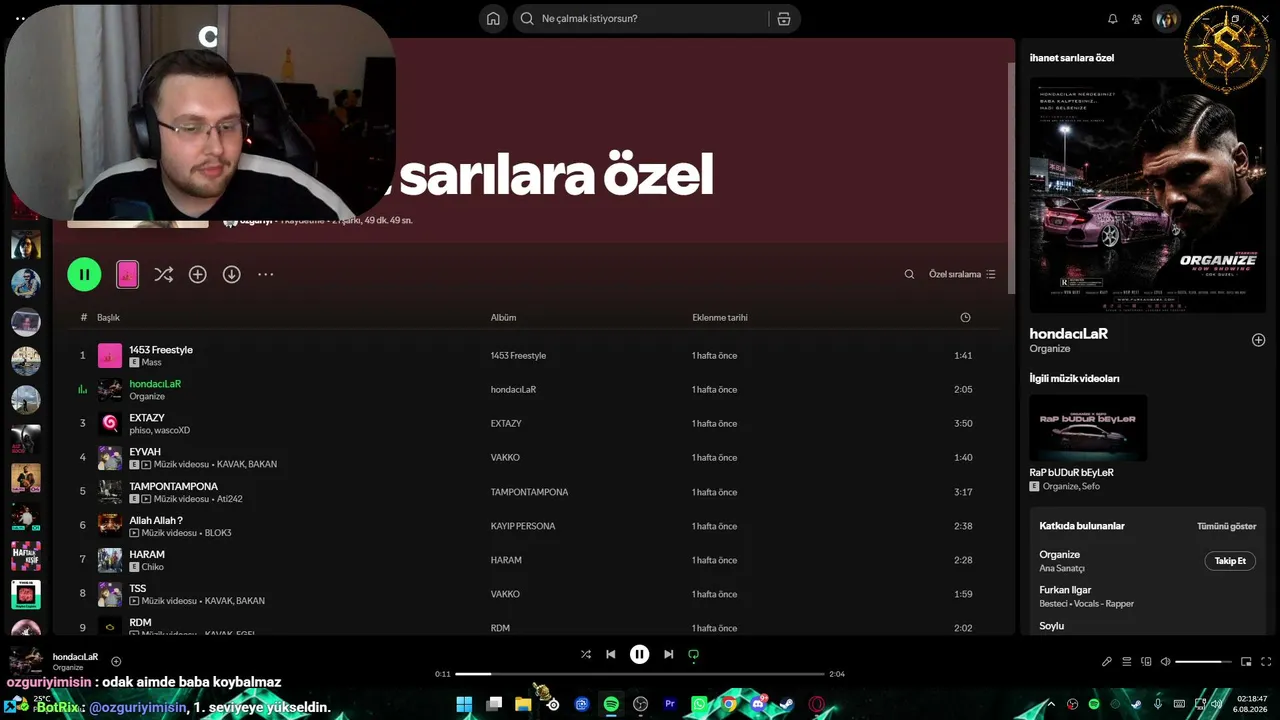Open the miniplayer icon
The image size is (1280, 720).
[1246, 661]
